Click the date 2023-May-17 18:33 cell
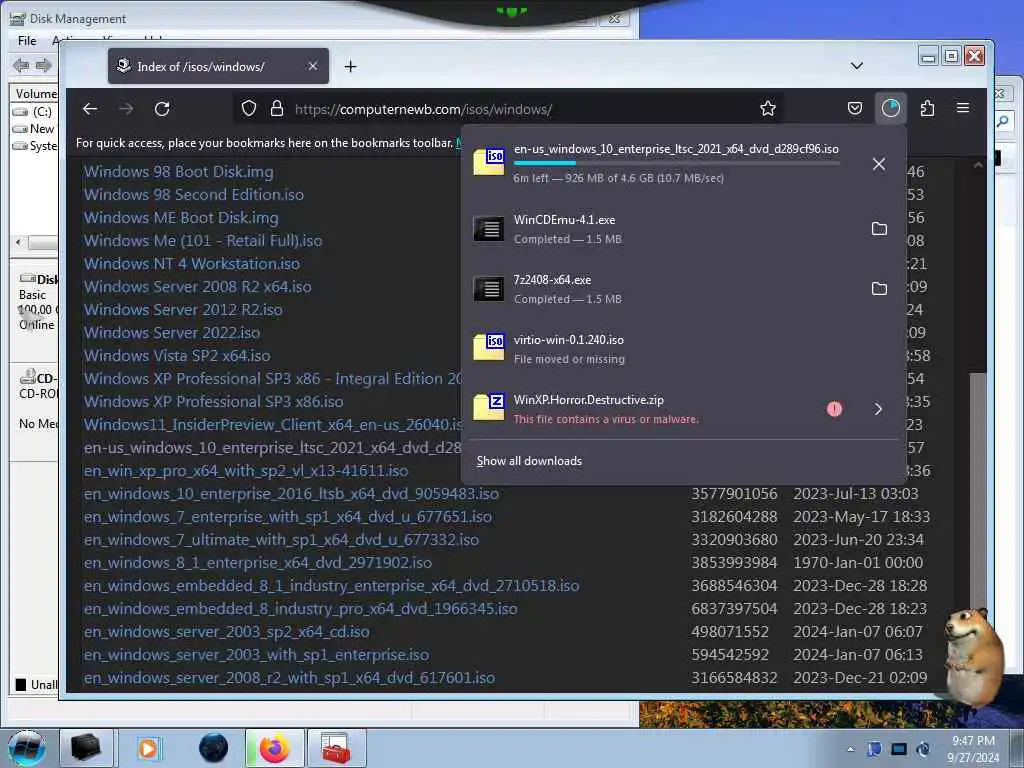This screenshot has height=768, width=1024. pos(861,517)
